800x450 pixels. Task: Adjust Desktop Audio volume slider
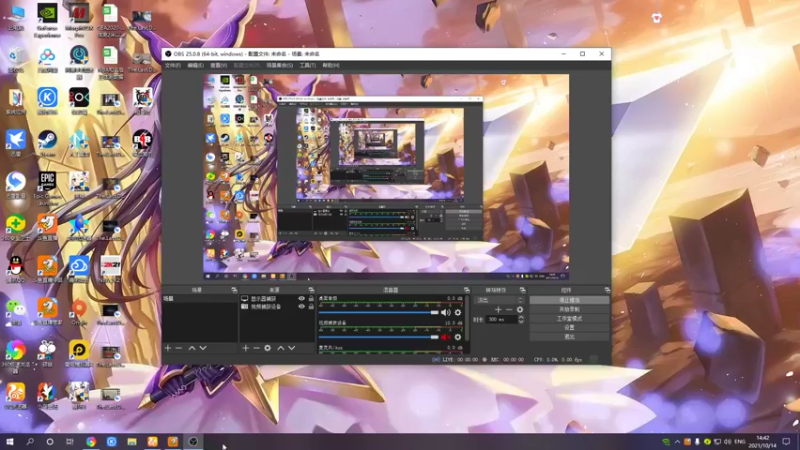(379, 312)
